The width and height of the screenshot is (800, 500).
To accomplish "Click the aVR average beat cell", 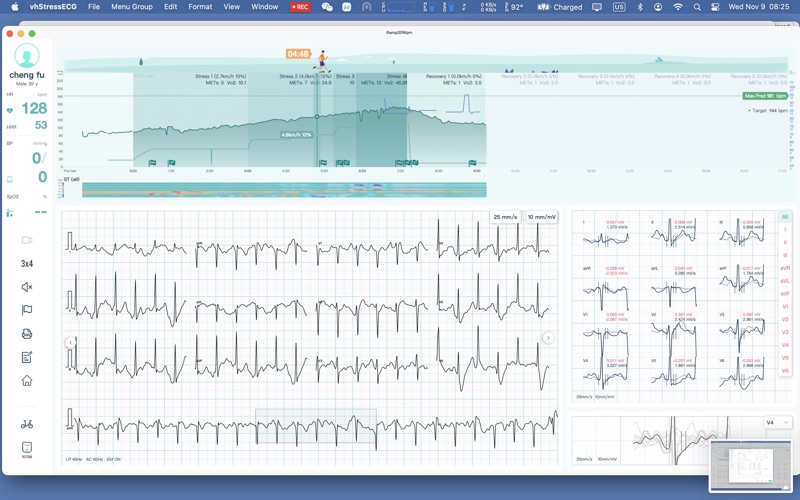I will [x=606, y=288].
